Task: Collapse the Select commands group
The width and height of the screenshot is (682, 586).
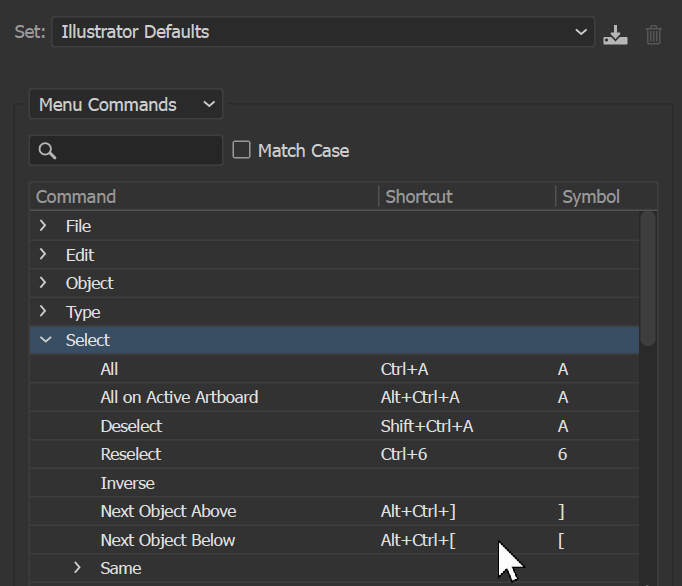Action: coord(45,340)
